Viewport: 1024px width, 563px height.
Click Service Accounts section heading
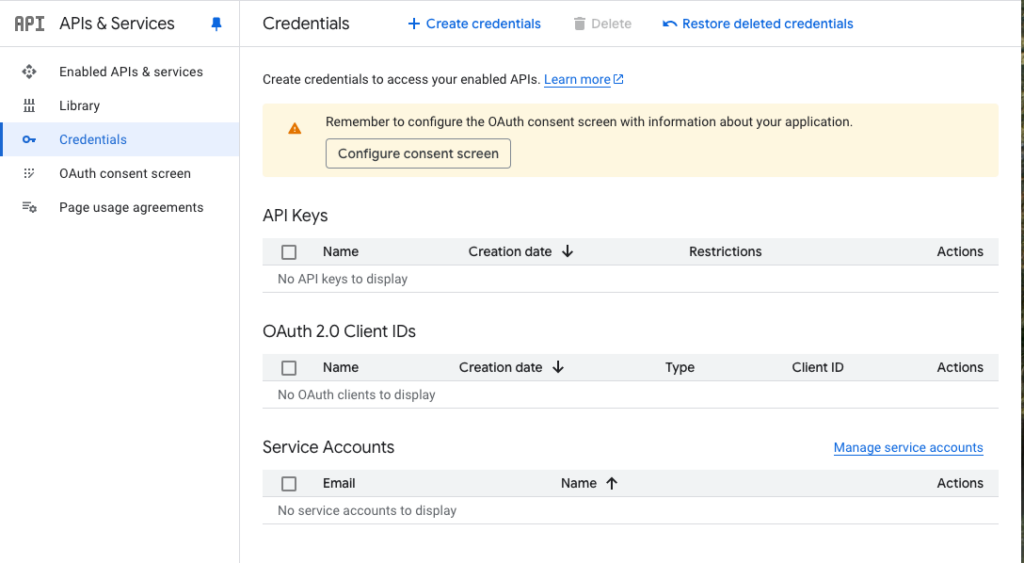[328, 447]
